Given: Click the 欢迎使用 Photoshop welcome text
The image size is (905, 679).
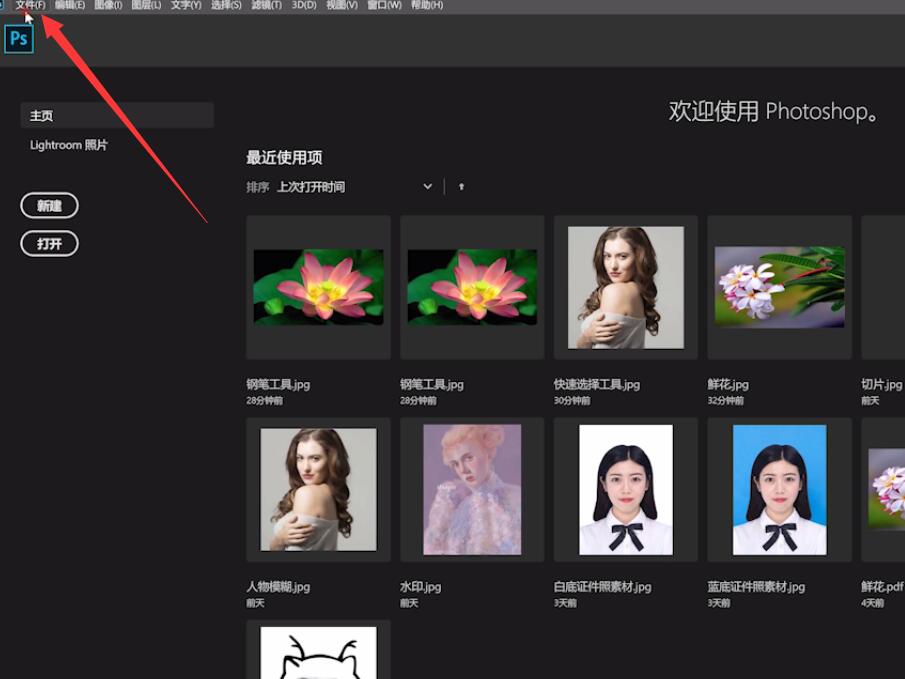Looking at the screenshot, I should 773,111.
